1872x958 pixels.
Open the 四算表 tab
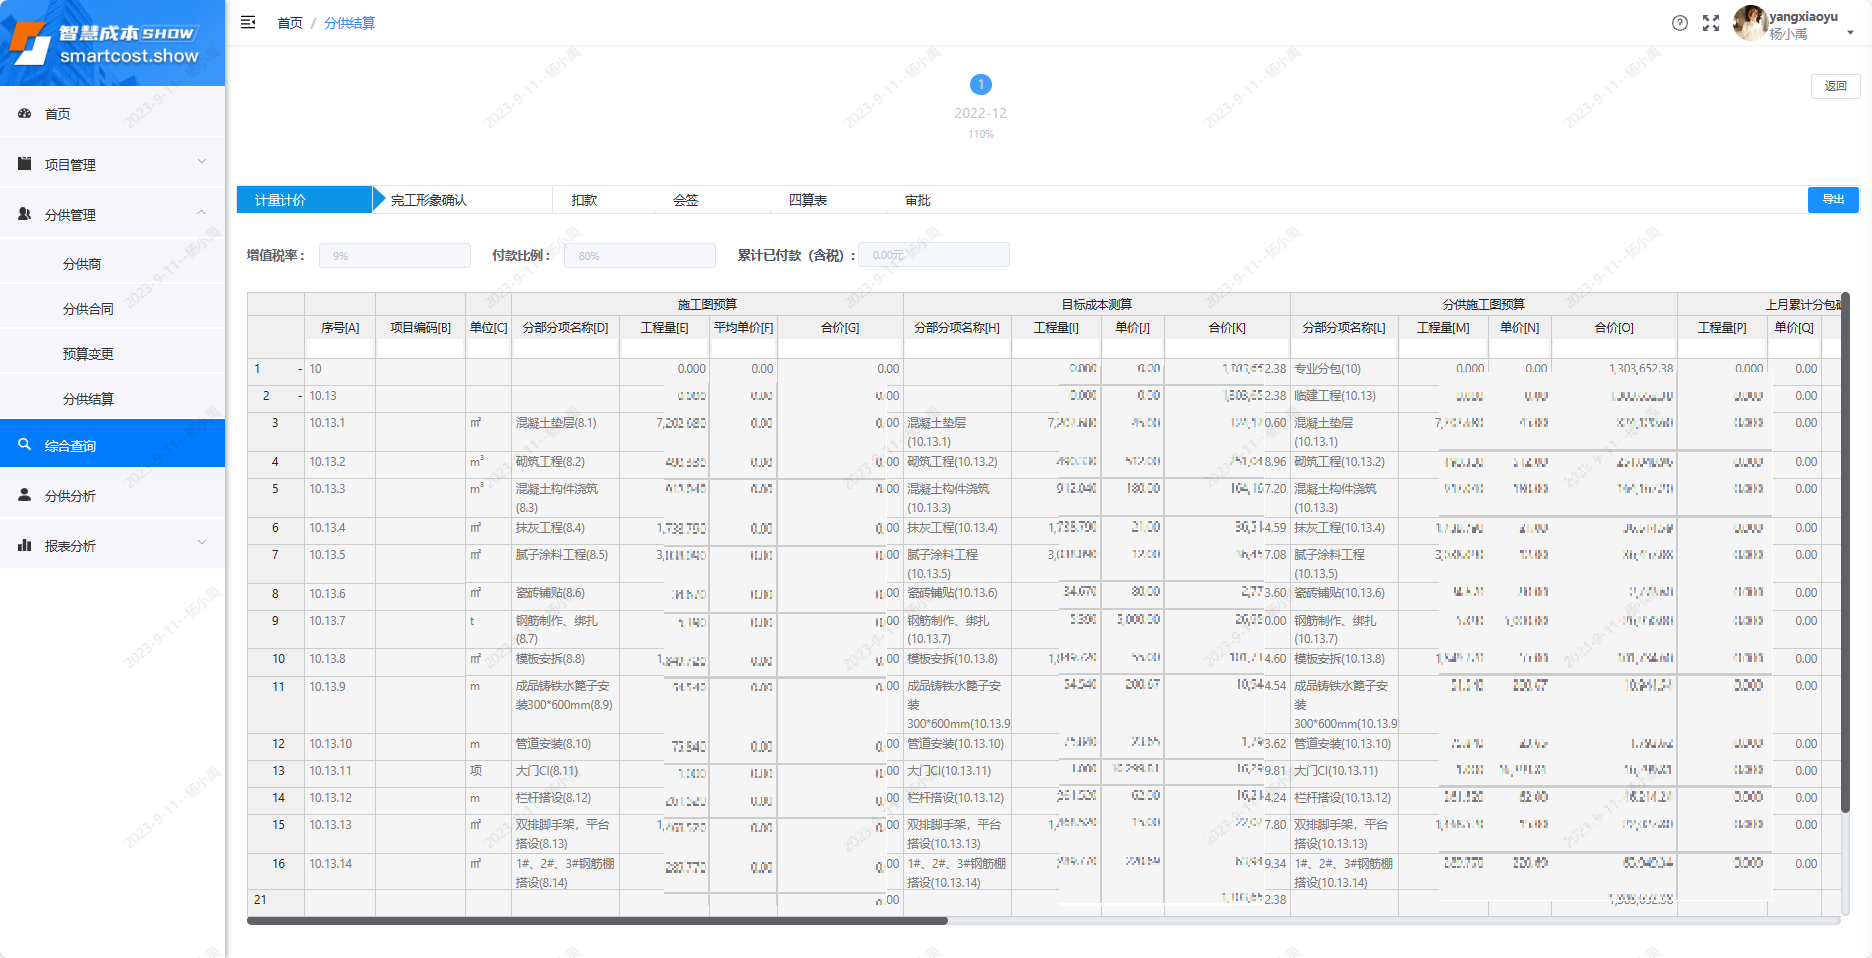807,200
